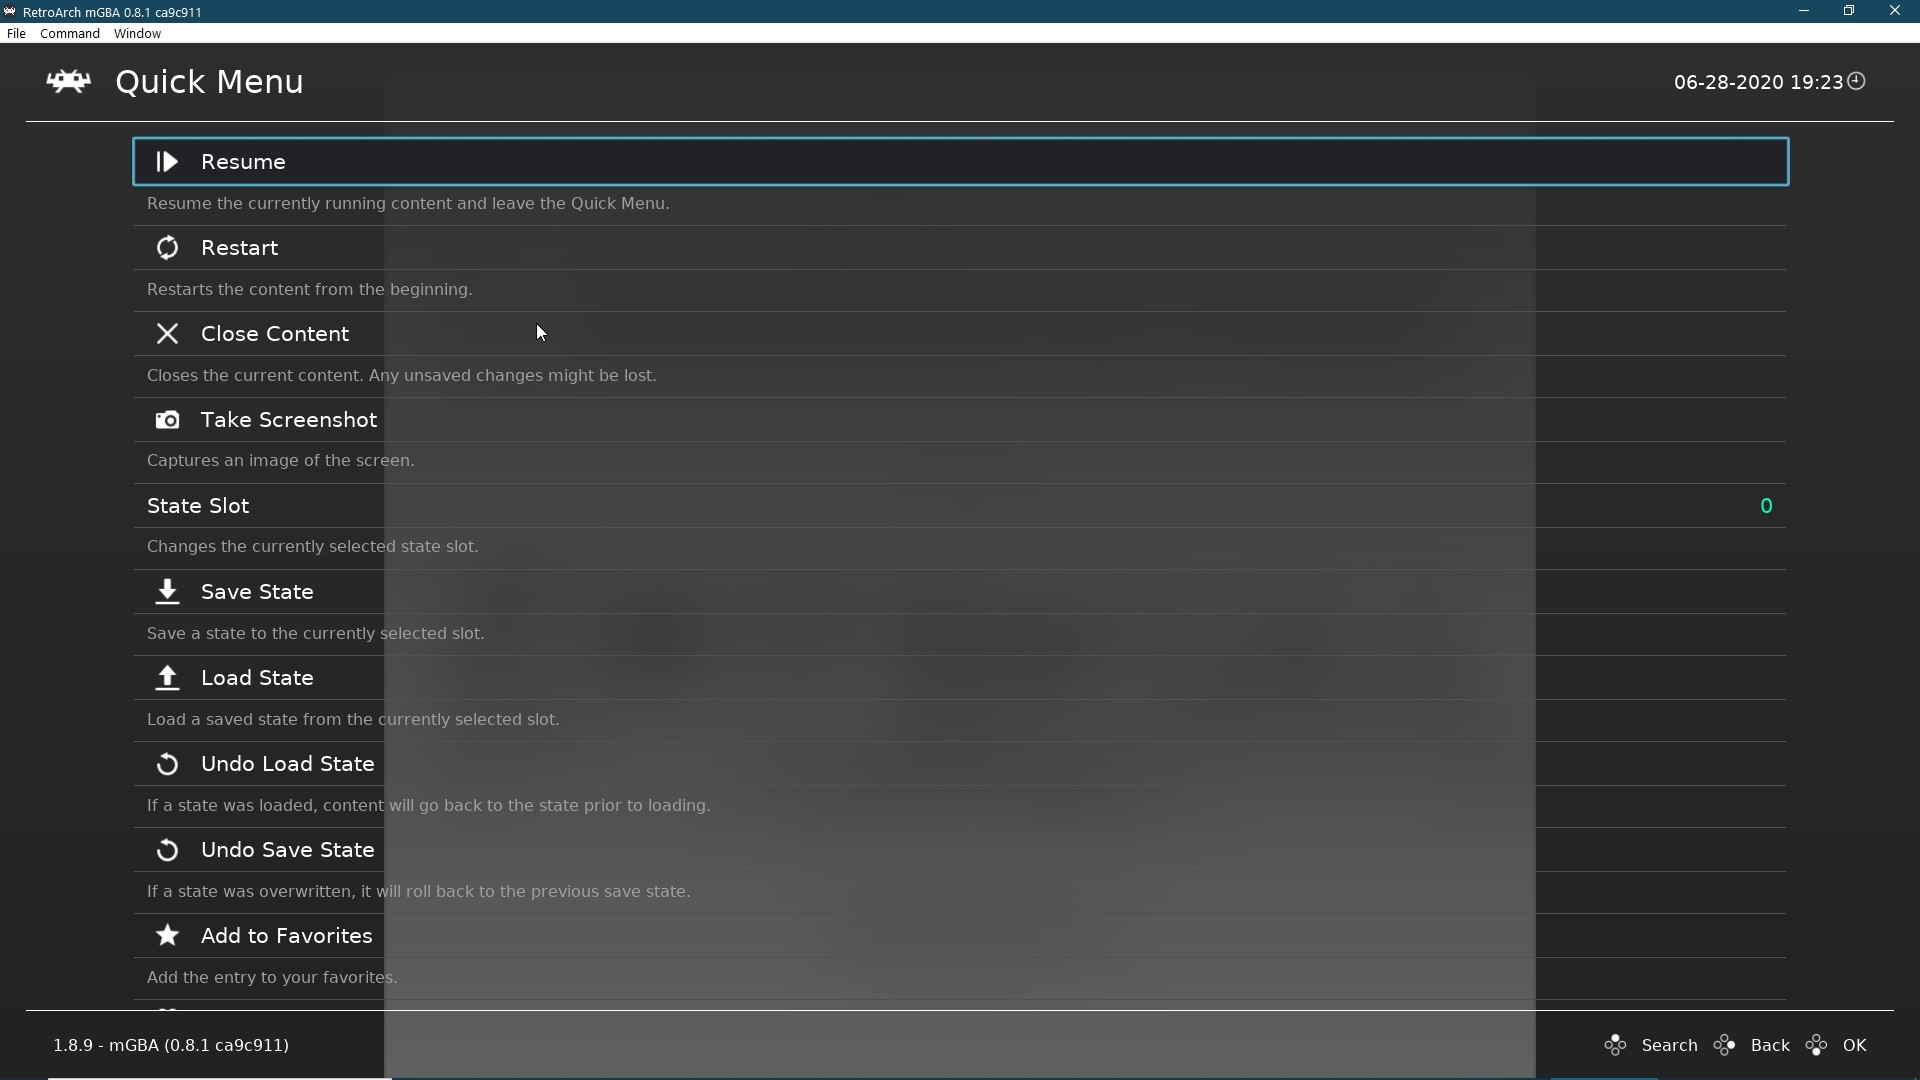Open the Command menu
The image size is (1920, 1080).
(68, 33)
